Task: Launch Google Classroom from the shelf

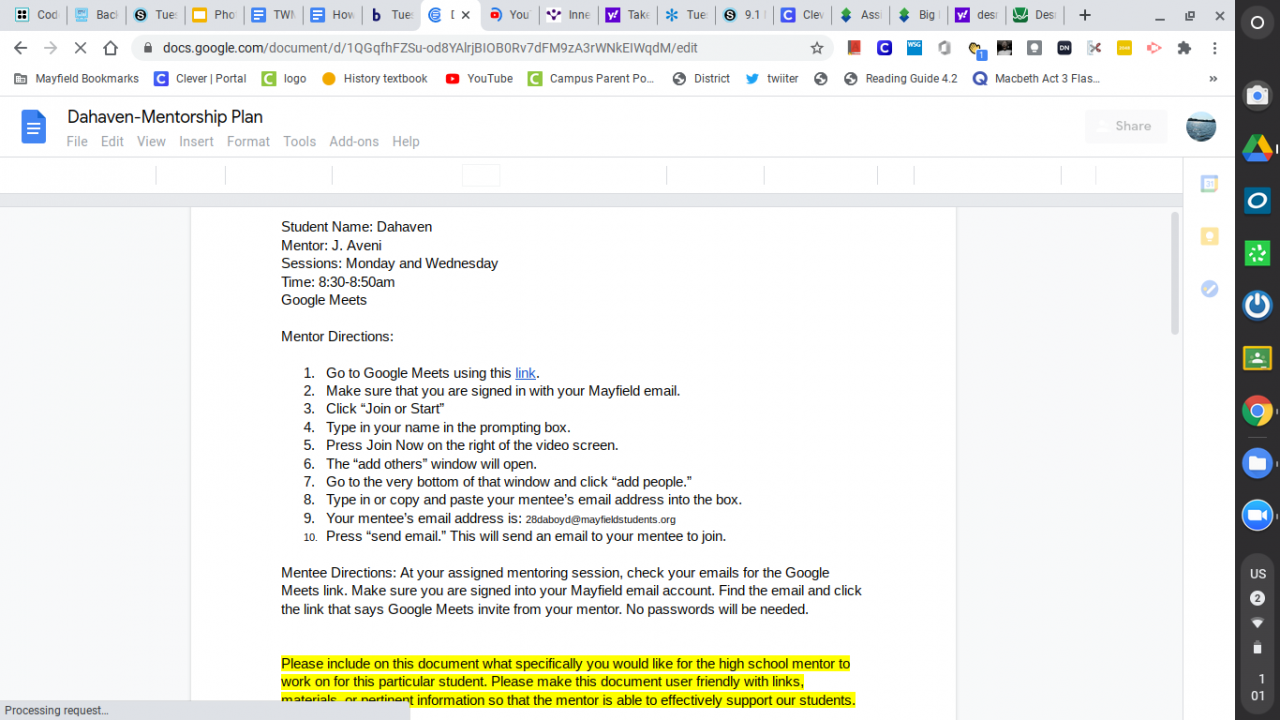Action: [1257, 357]
